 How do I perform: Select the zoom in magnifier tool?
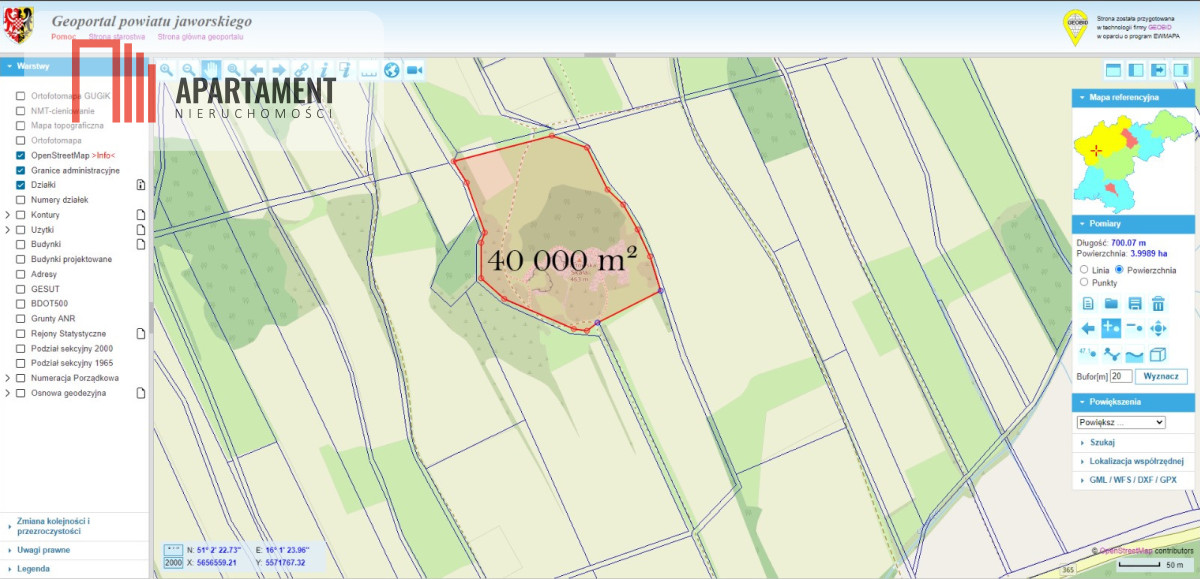166,70
